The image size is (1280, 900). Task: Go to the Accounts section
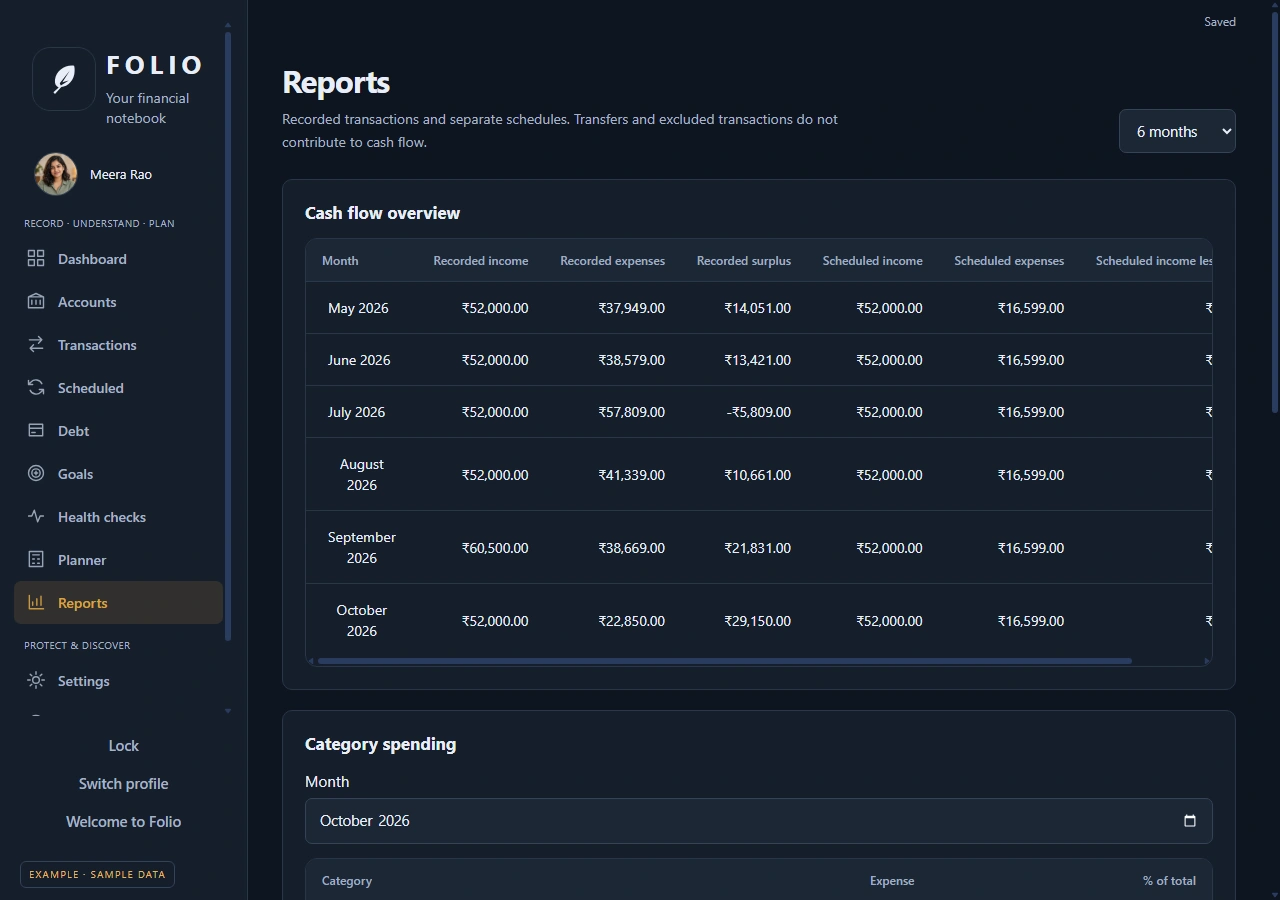pyautogui.click(x=118, y=302)
